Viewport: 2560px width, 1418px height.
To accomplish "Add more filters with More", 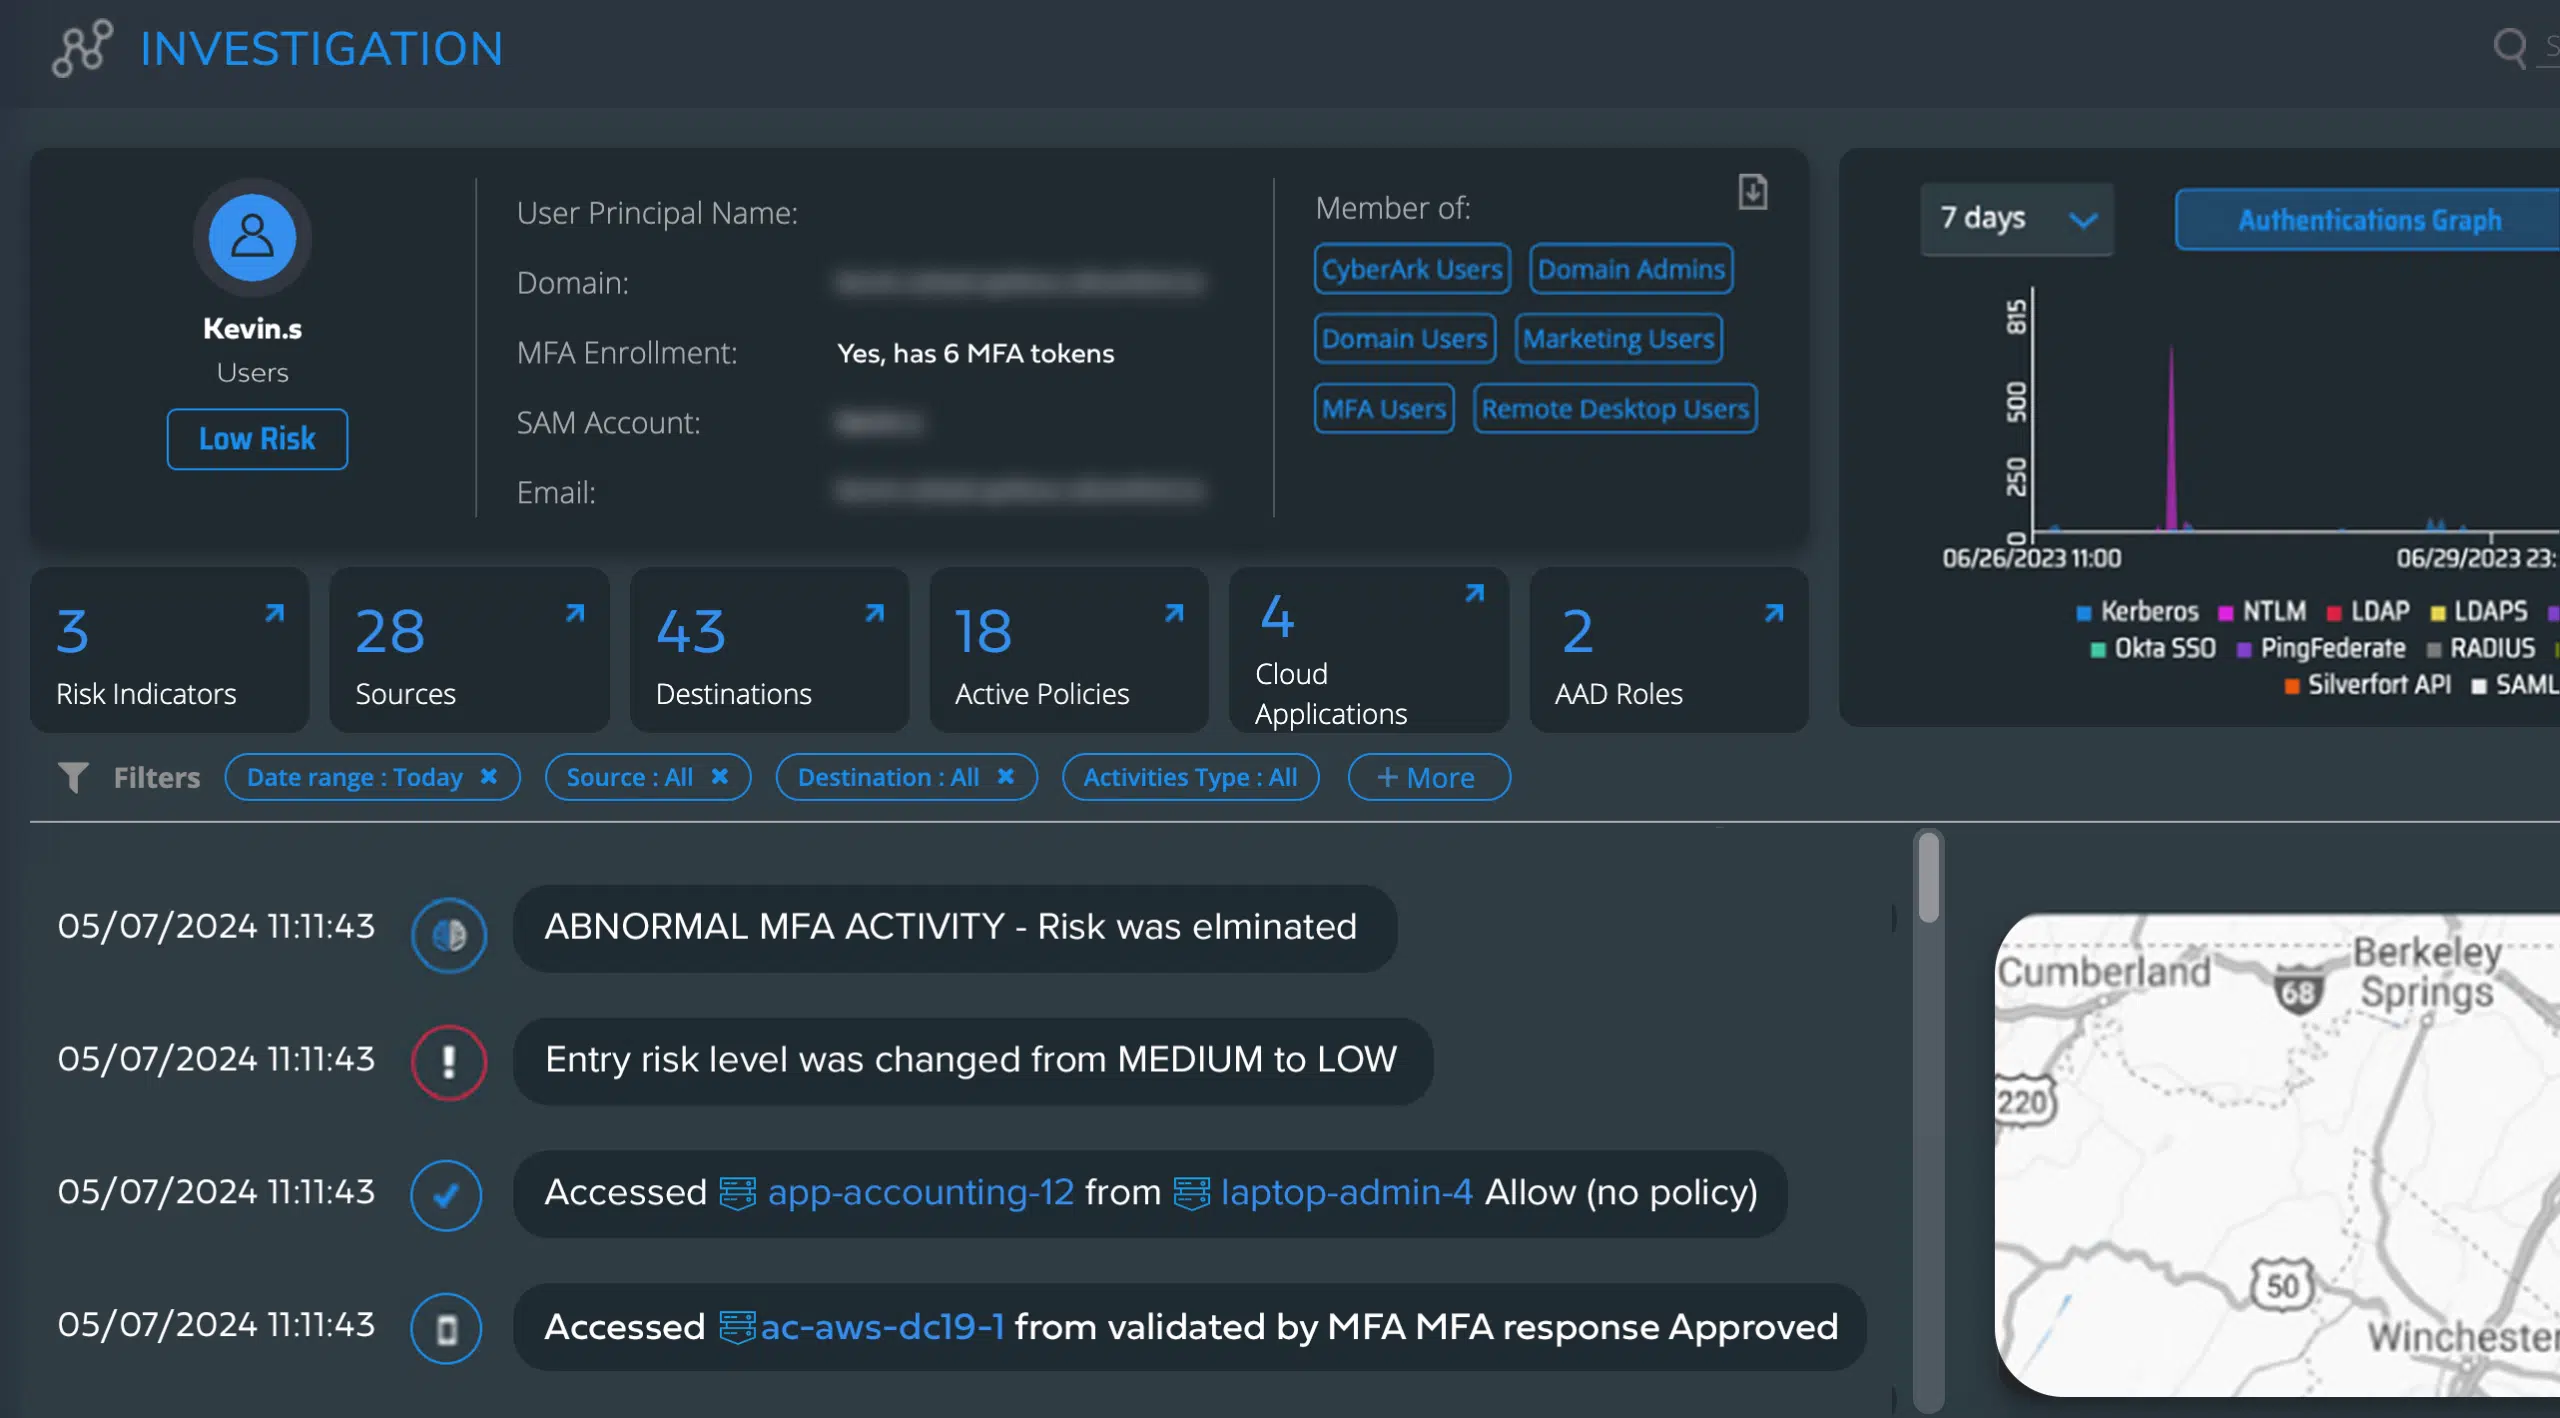I will click(x=1428, y=777).
